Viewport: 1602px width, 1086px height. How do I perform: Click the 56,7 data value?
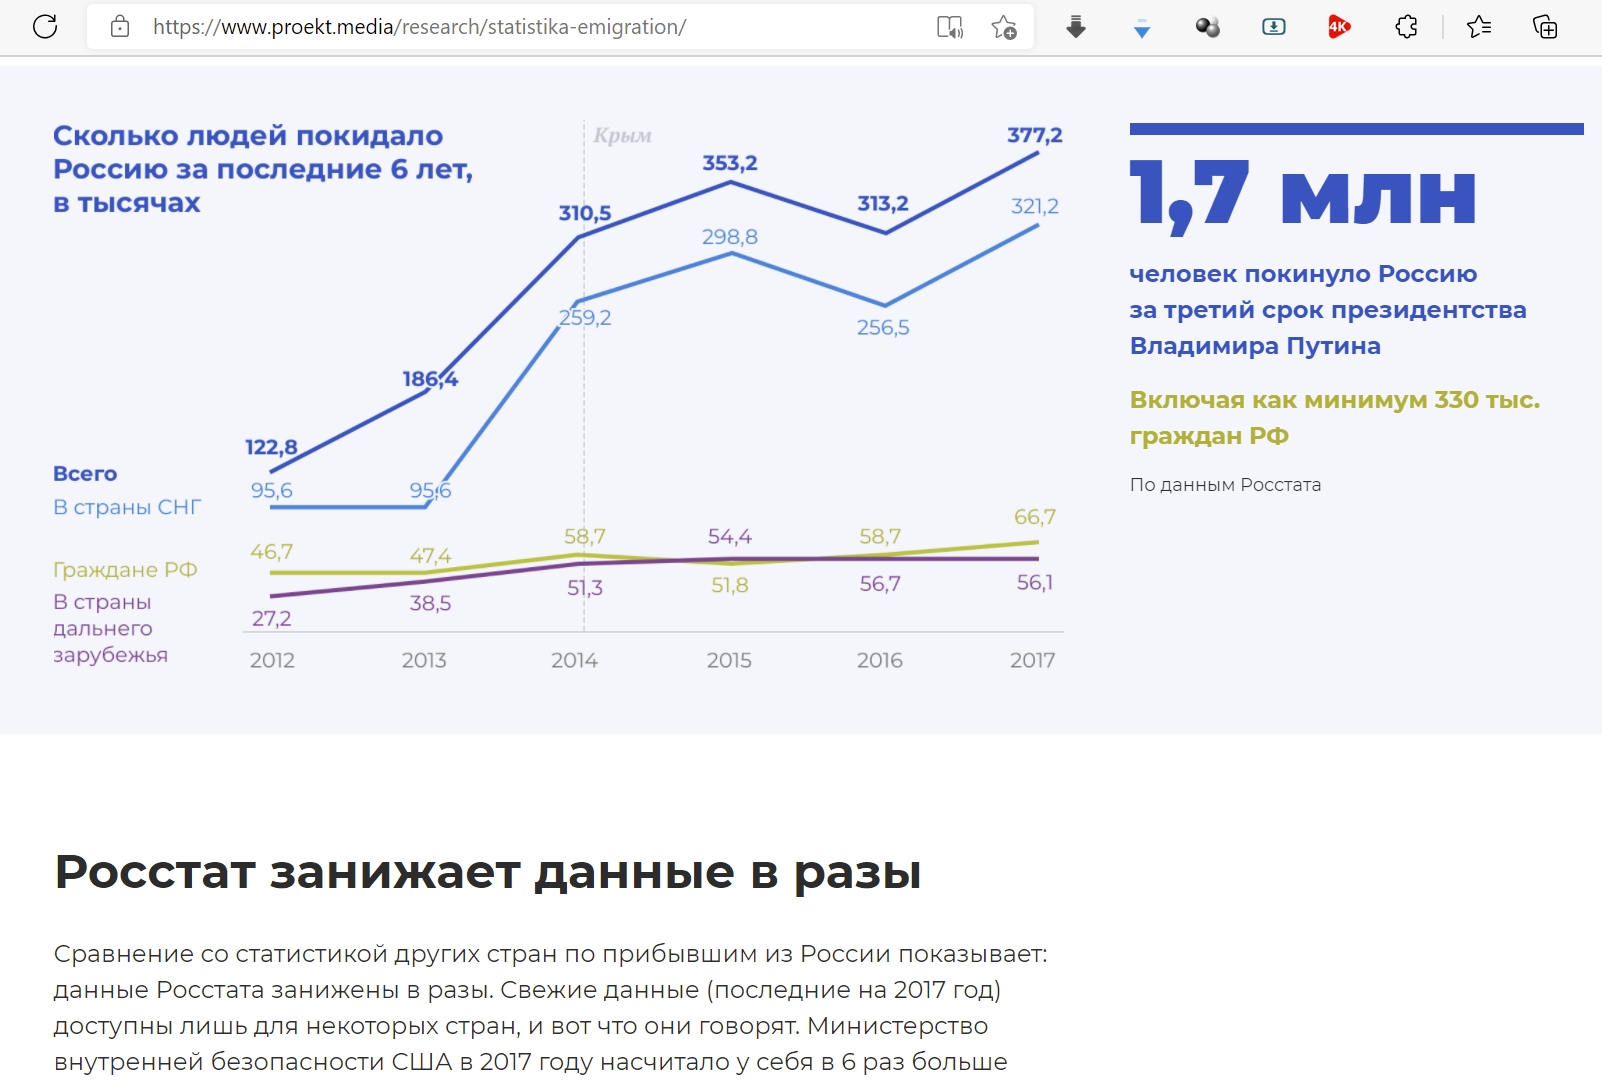(880, 584)
